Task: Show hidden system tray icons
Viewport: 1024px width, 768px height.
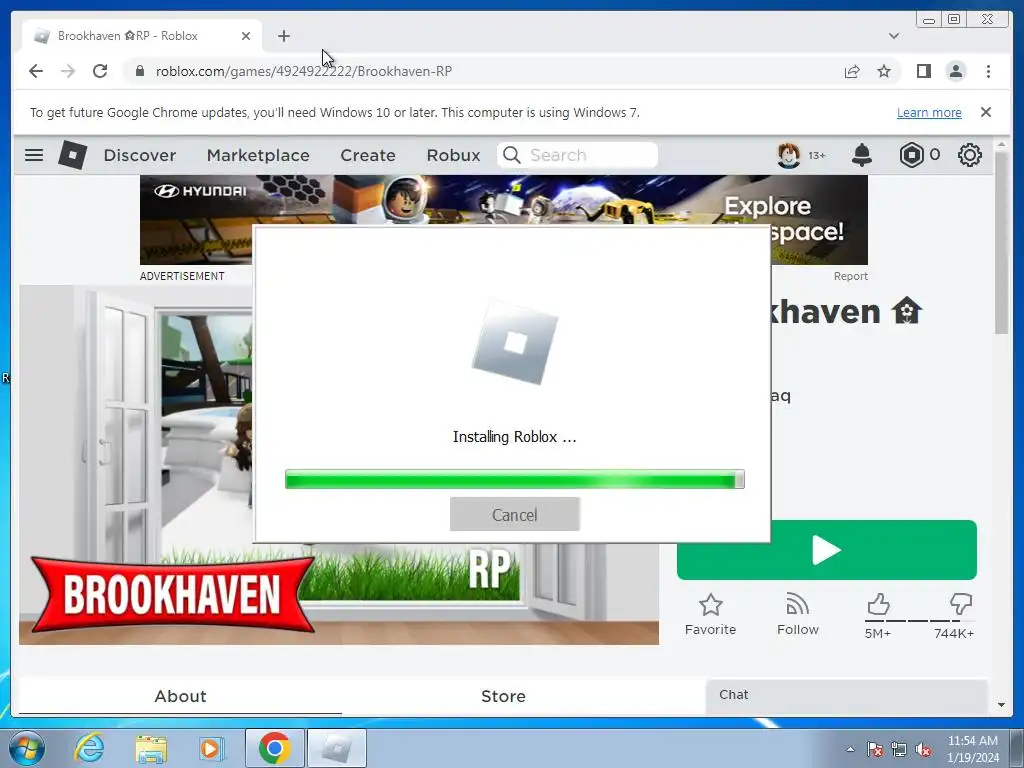Action: (850, 749)
